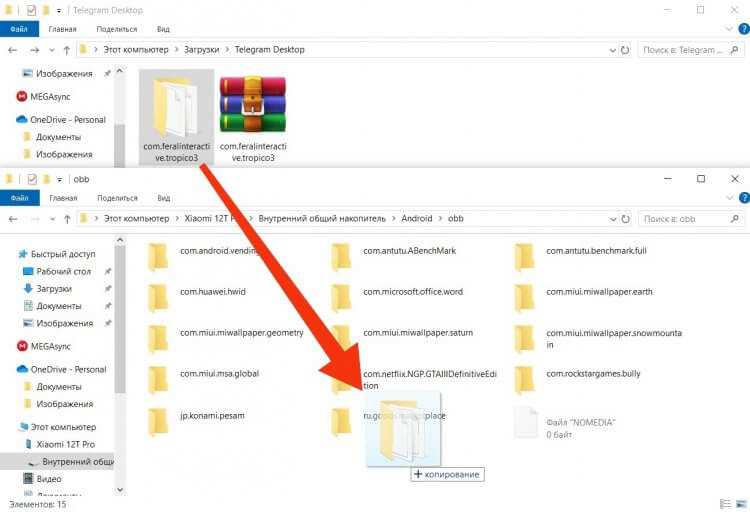The image size is (750, 512).
Task: Select Видео in obb sidebar
Action: 42,479
